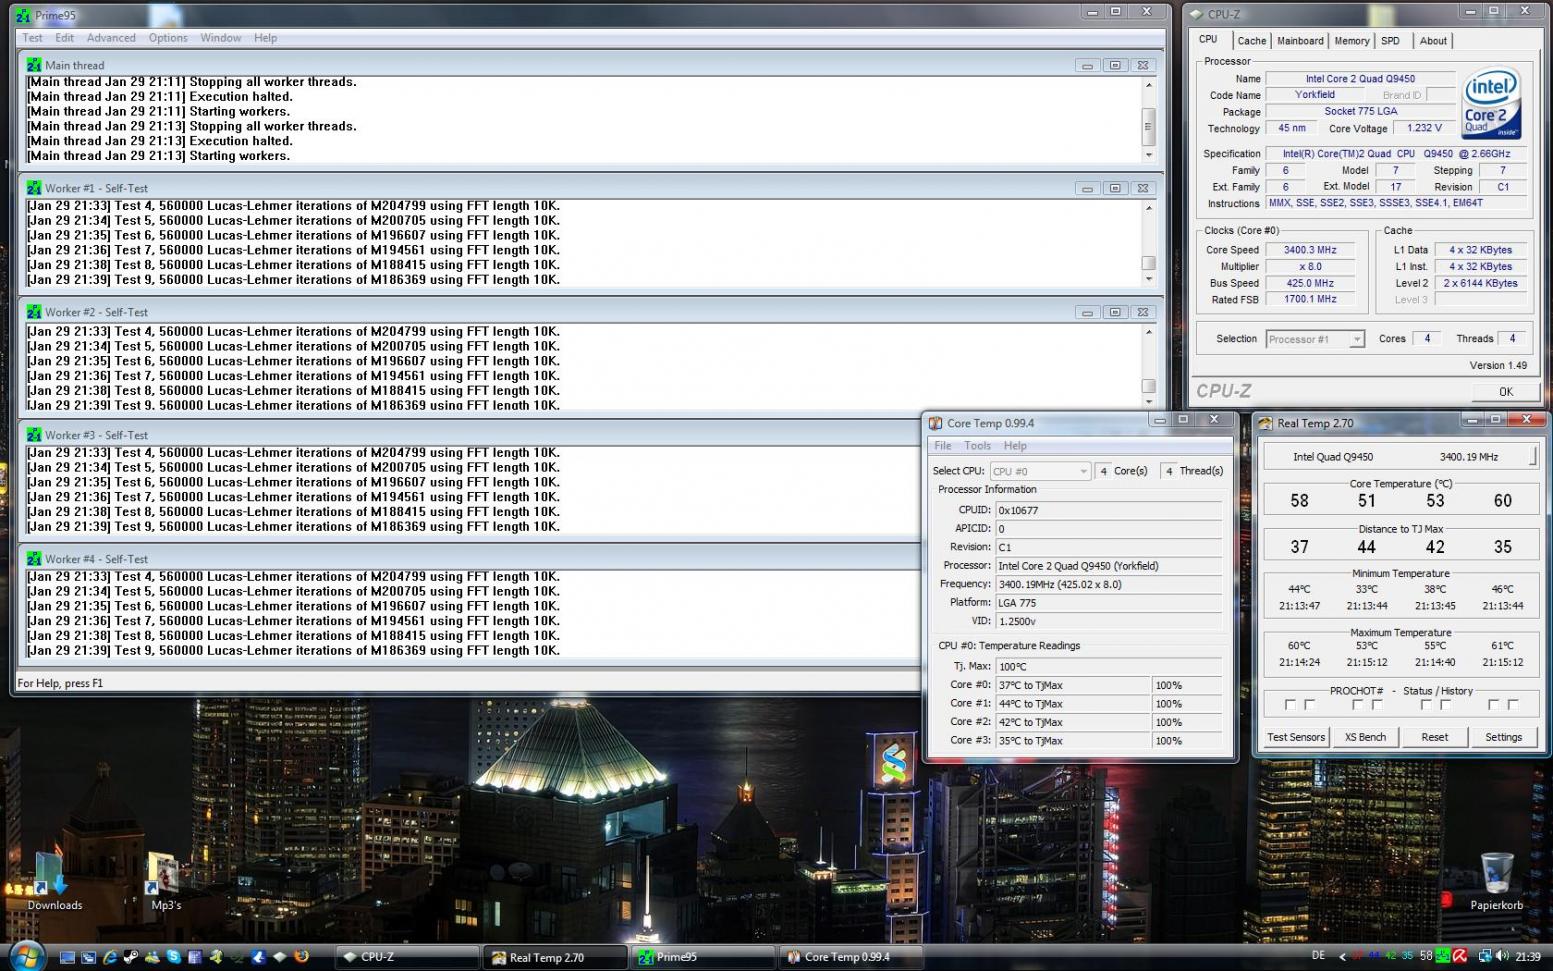Image resolution: width=1553 pixels, height=971 pixels.
Task: Launch Internet Explorer from quick launch
Action: point(110,957)
